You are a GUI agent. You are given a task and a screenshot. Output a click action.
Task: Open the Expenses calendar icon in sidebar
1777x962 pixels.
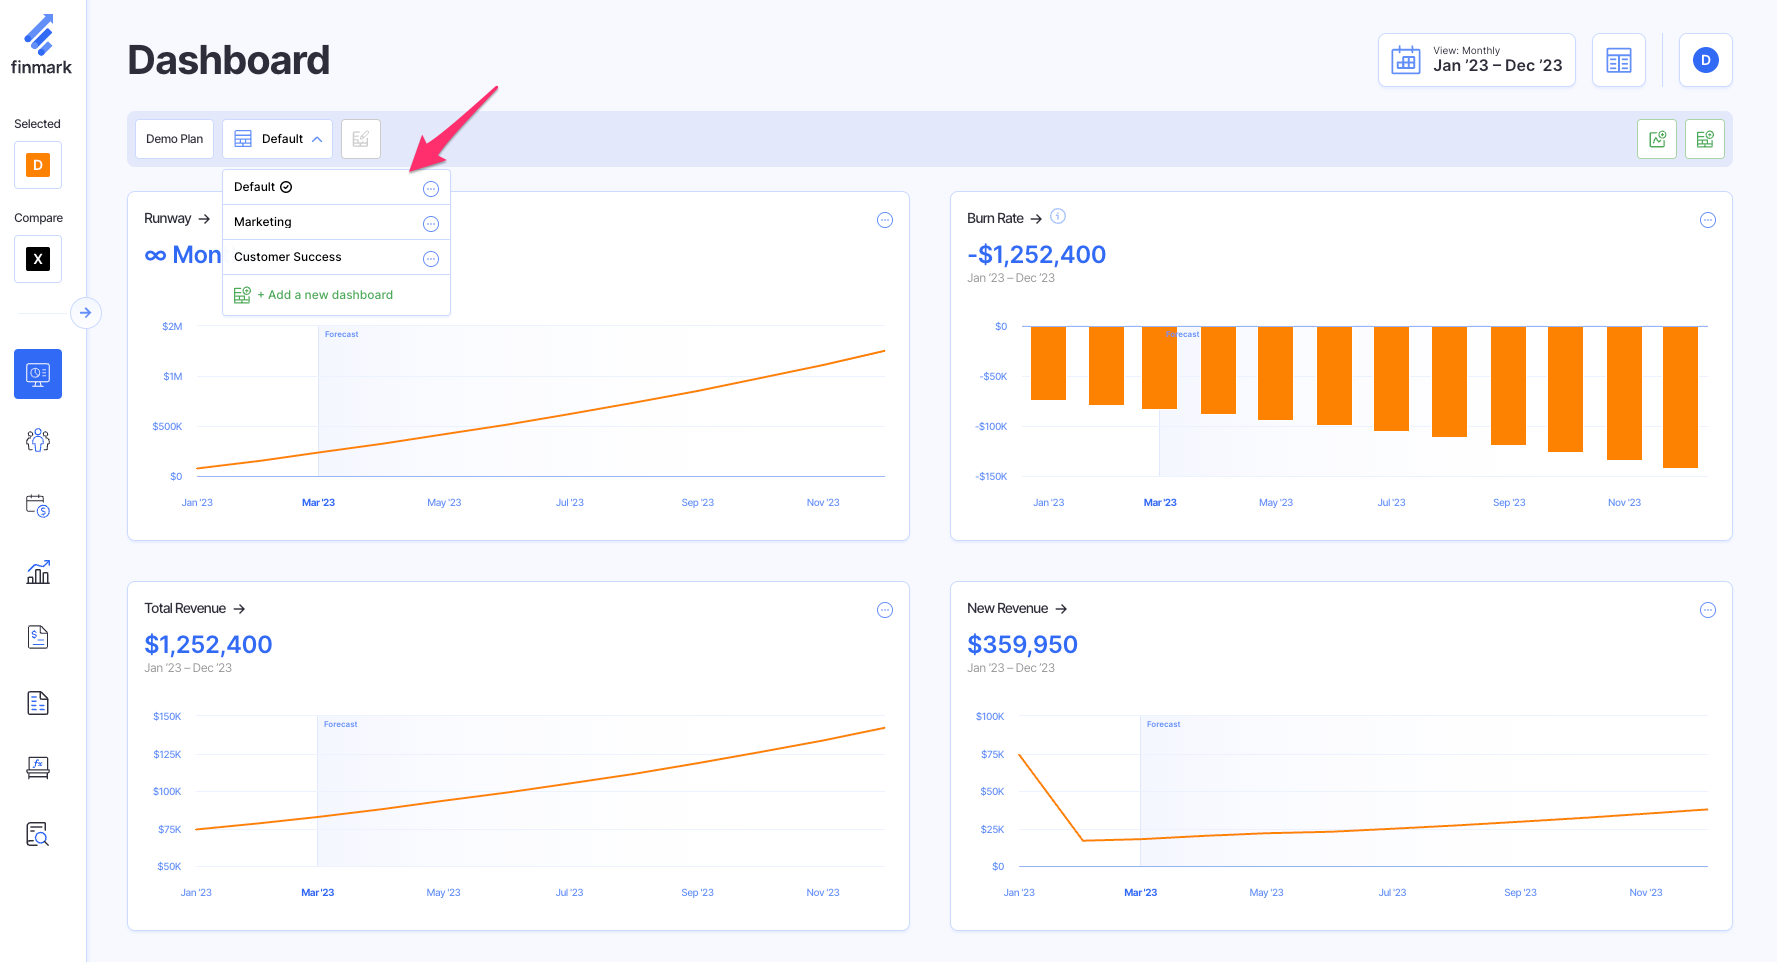[37, 506]
